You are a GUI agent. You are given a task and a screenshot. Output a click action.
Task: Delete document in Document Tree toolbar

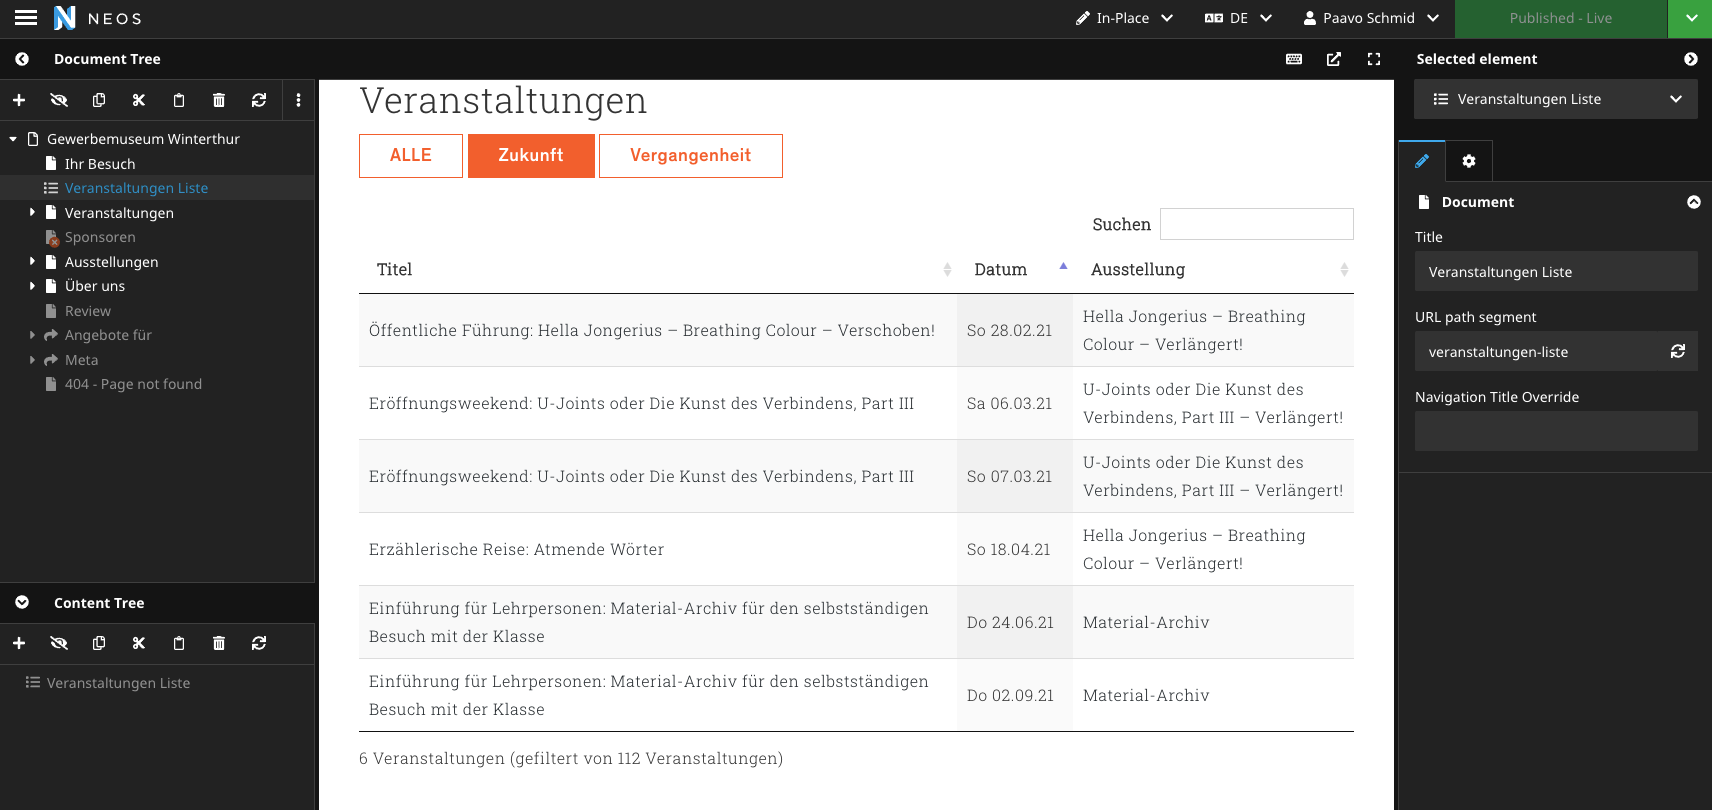pyautogui.click(x=219, y=100)
